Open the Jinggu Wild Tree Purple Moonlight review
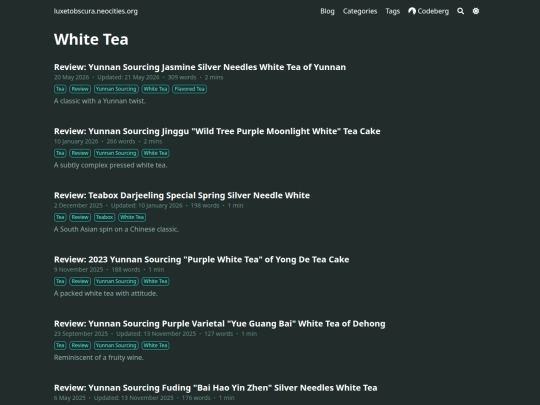The image size is (540, 405). [x=217, y=131]
